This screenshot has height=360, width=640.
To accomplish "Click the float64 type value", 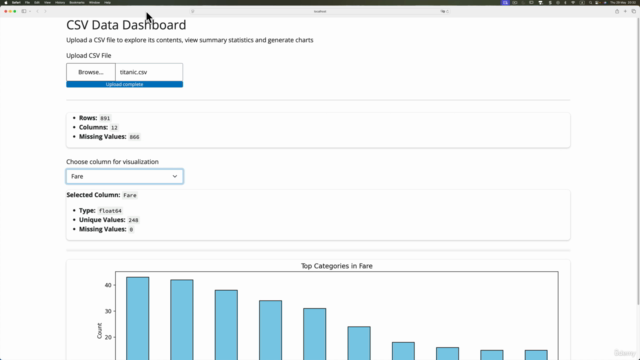I will click(110, 211).
